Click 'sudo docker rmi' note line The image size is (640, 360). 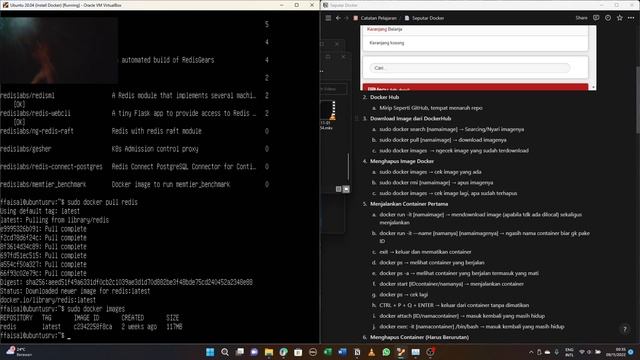pos(436,182)
